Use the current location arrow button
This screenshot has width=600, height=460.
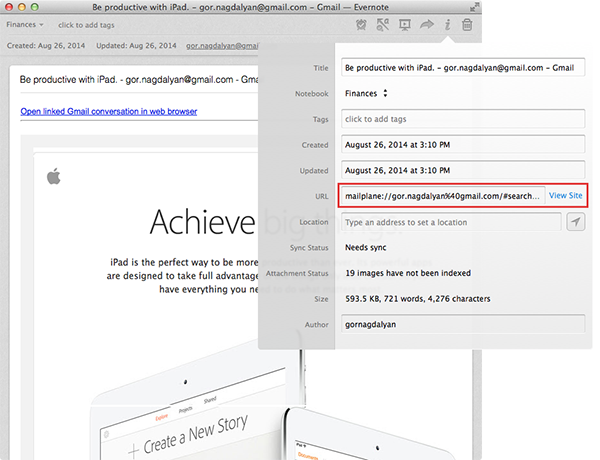(576, 222)
